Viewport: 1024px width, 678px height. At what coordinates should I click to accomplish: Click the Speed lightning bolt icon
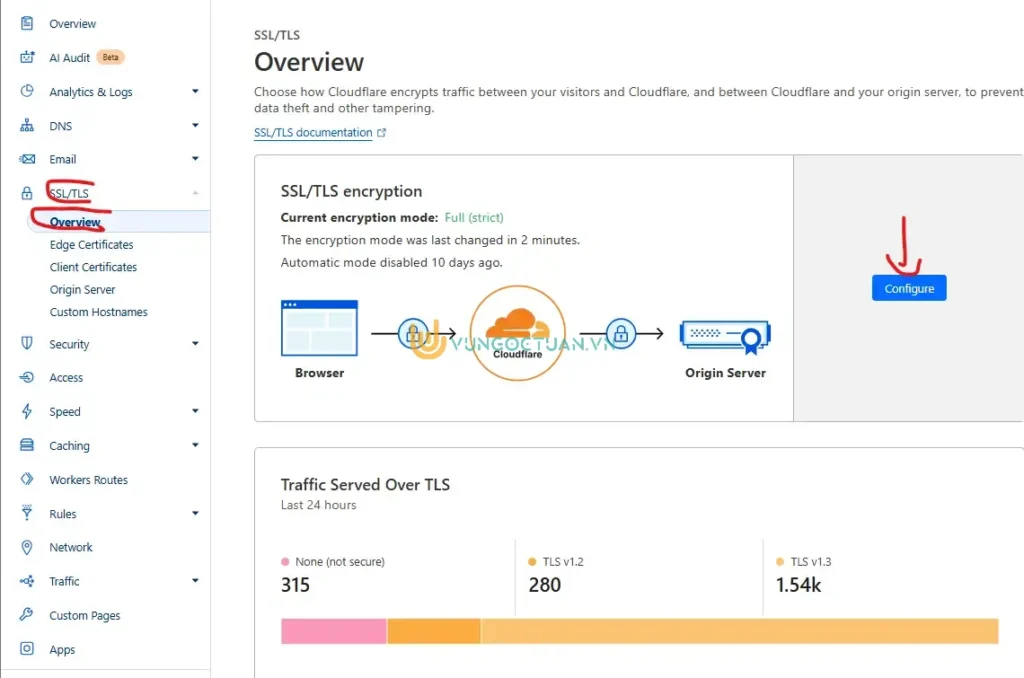click(27, 411)
